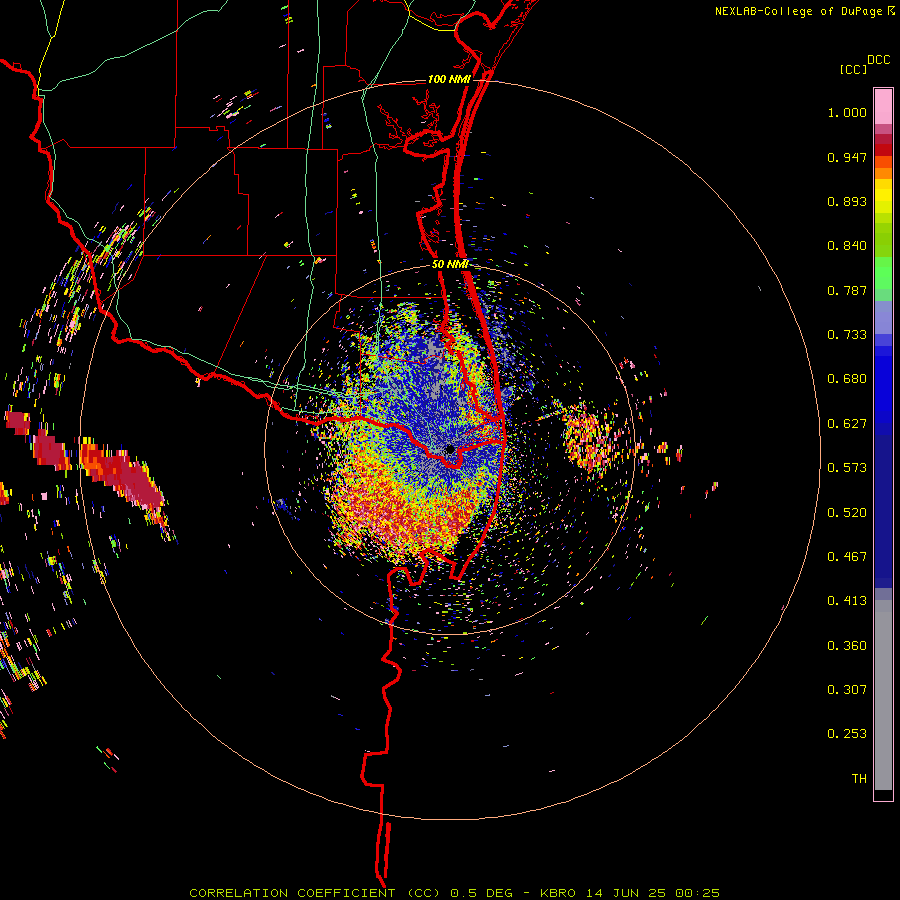The width and height of the screenshot is (900, 900).
Task: Click the 0.893 color scale label
Action: click(847, 201)
